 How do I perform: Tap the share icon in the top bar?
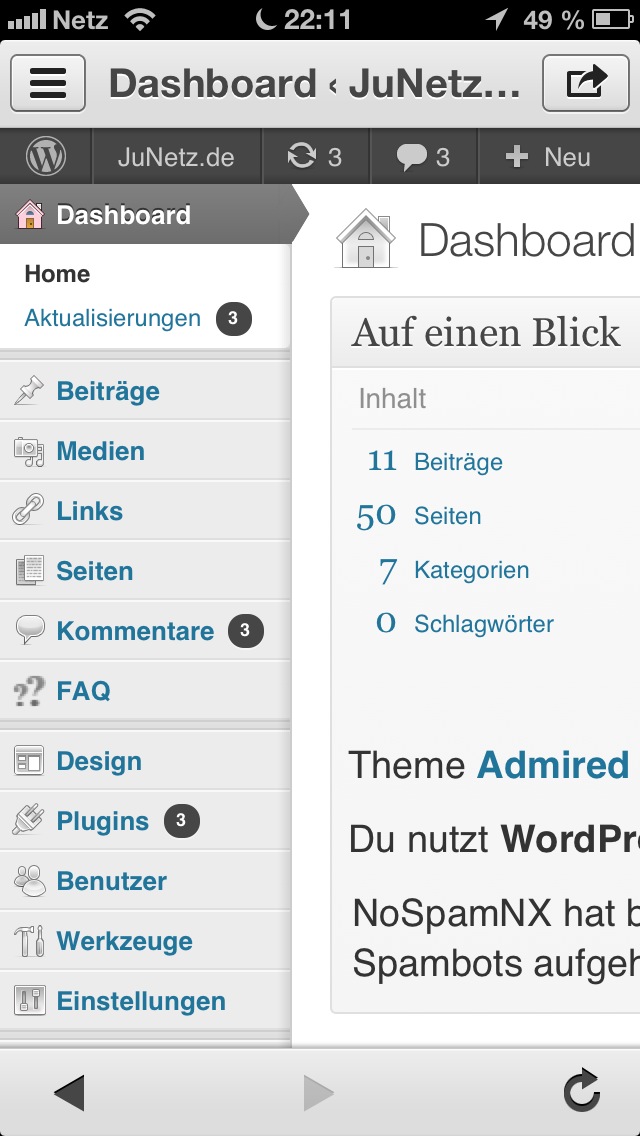586,83
